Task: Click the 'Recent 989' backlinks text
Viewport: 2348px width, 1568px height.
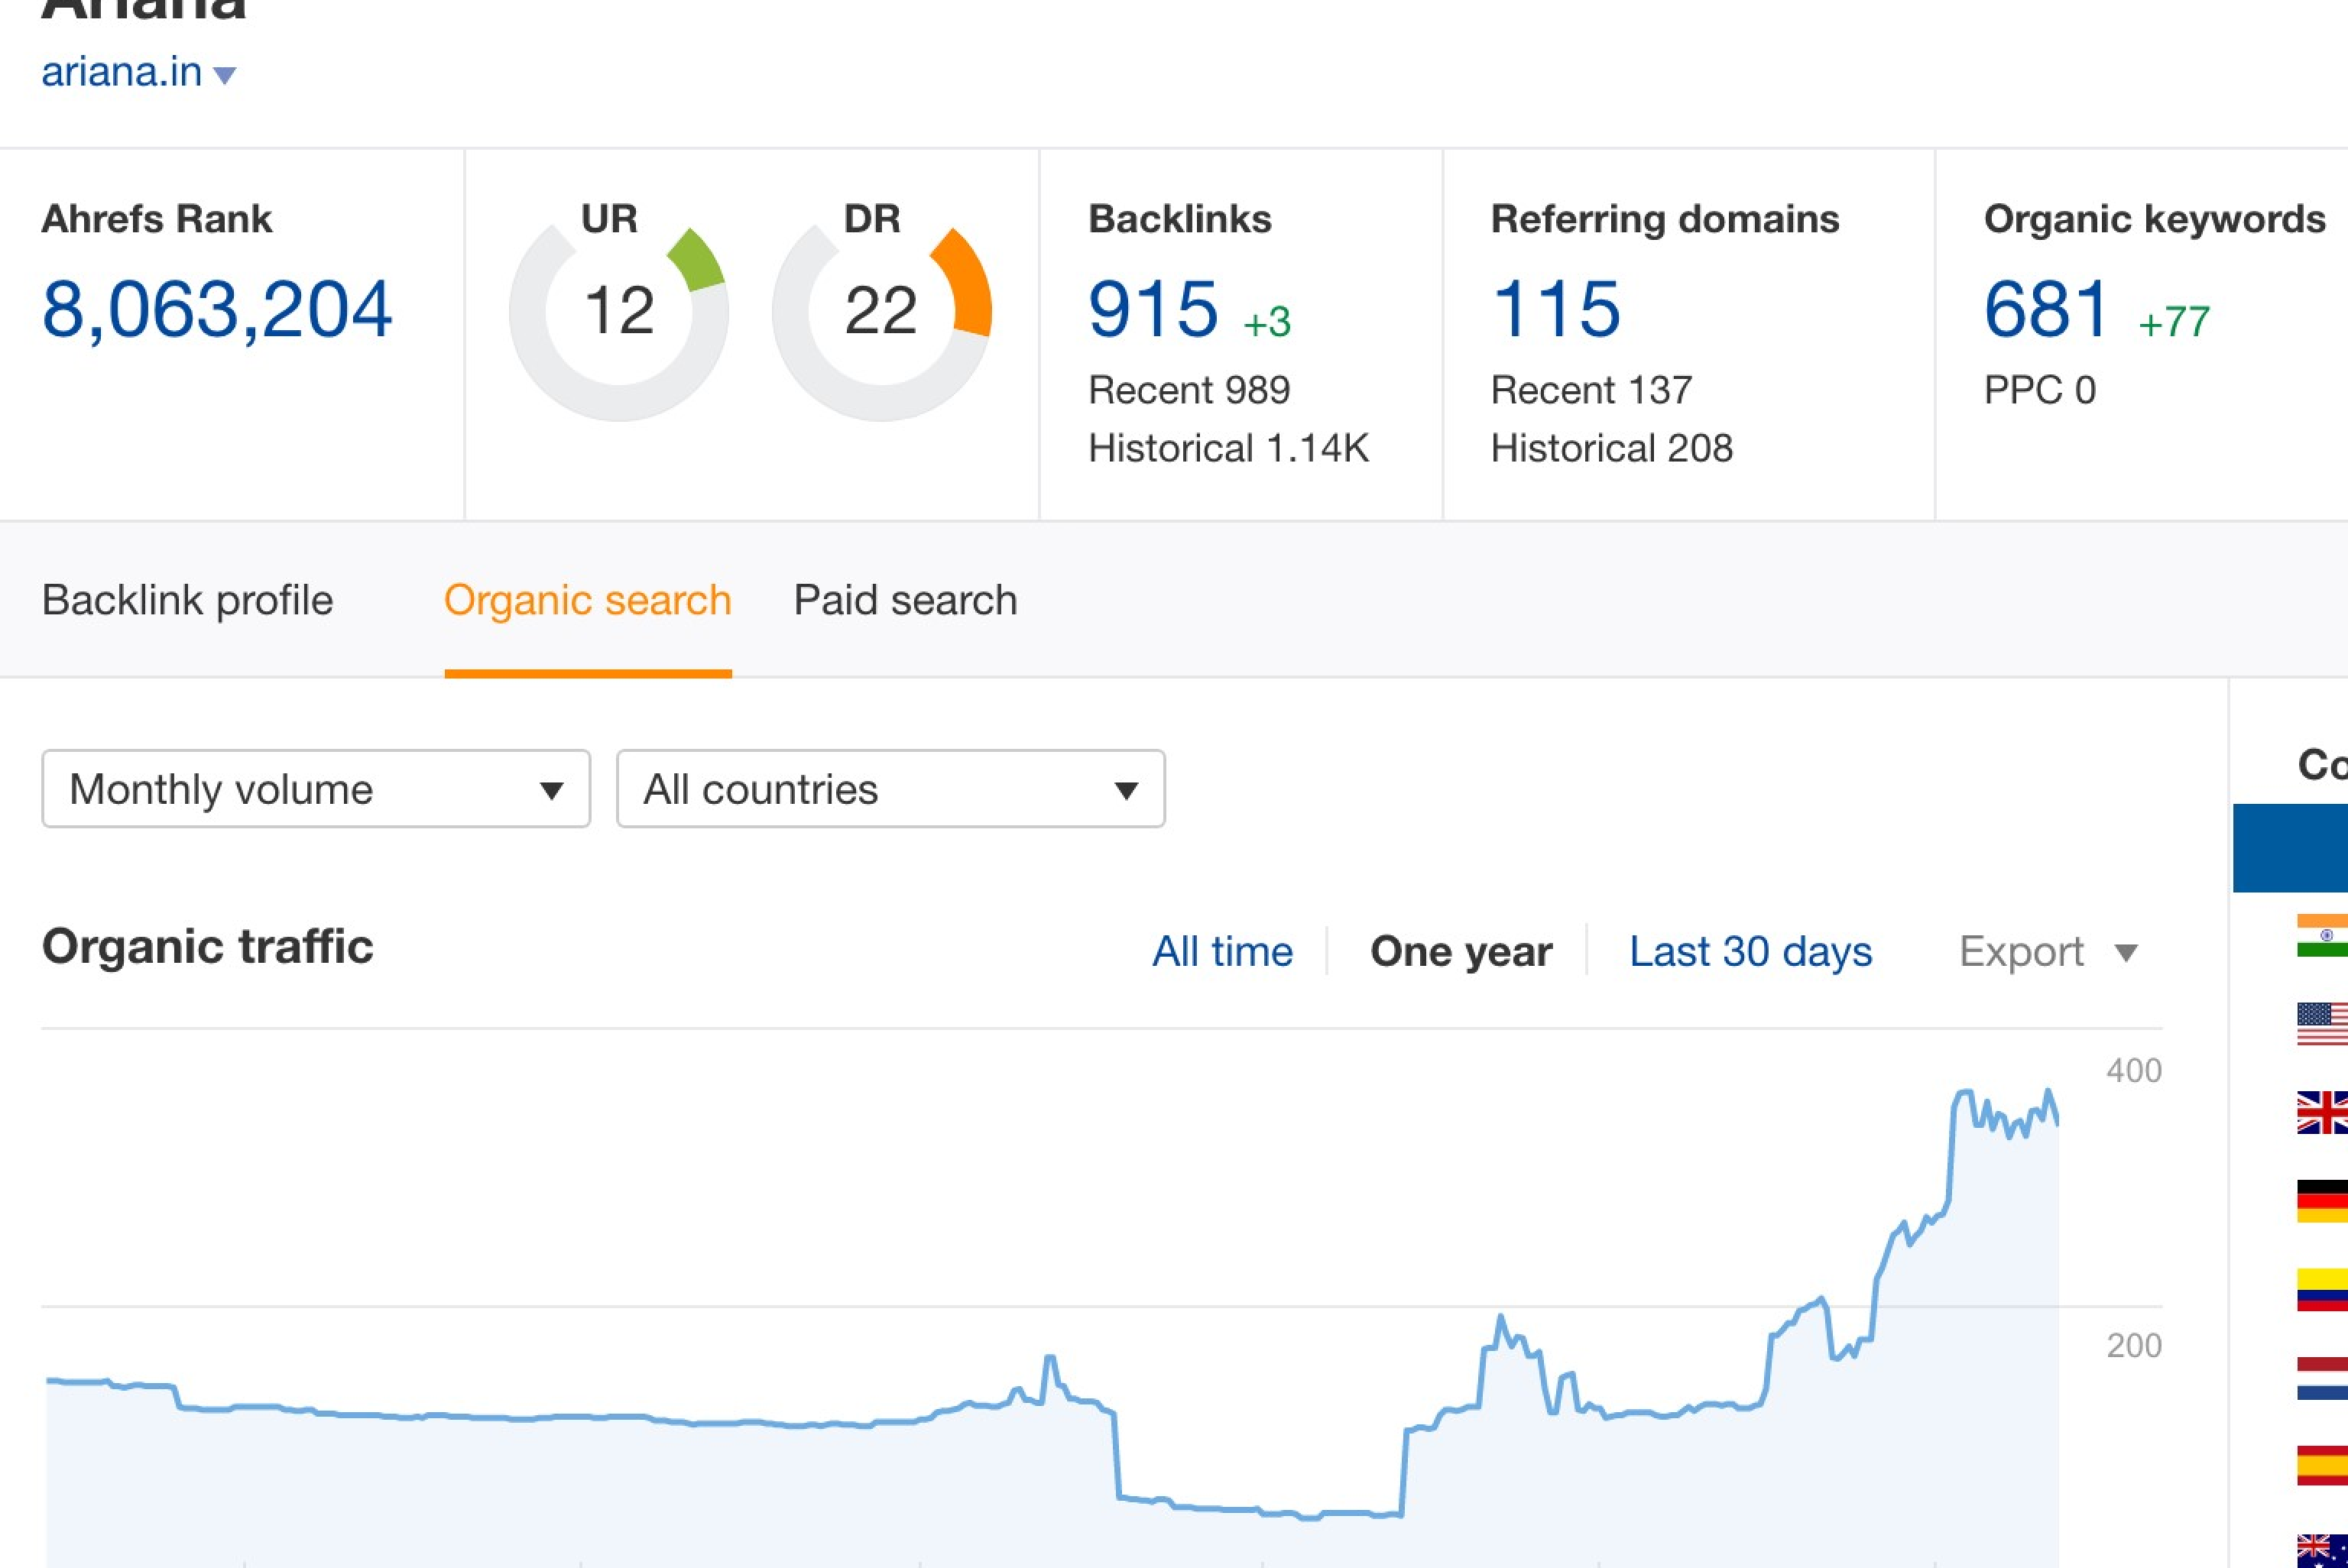Action: pos(1189,390)
